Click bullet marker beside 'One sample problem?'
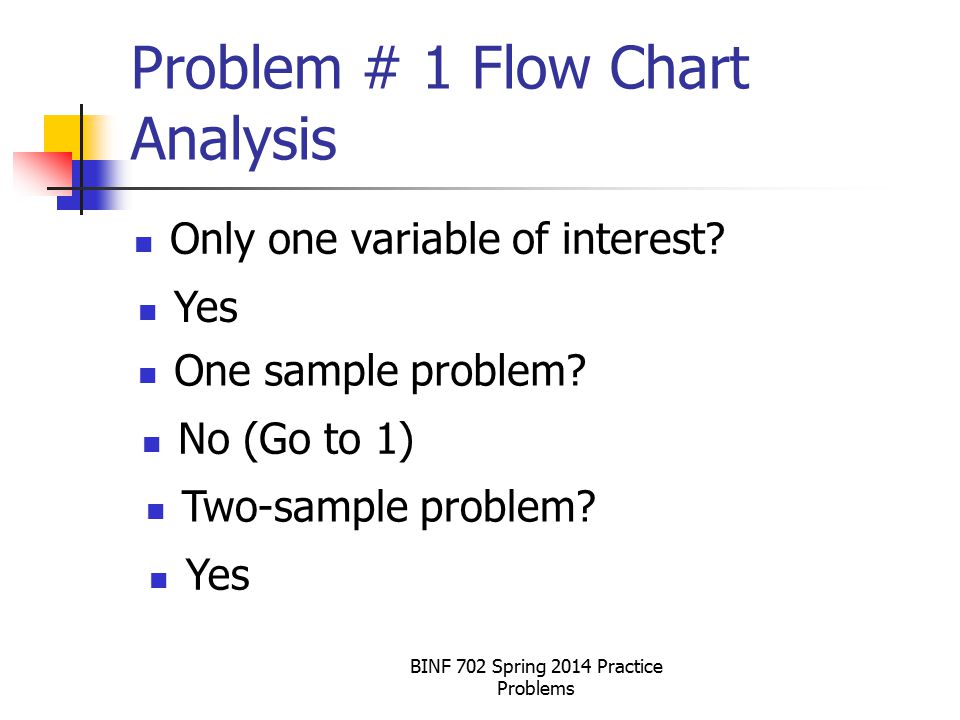Screen dimensions: 960x720 pos(148,375)
